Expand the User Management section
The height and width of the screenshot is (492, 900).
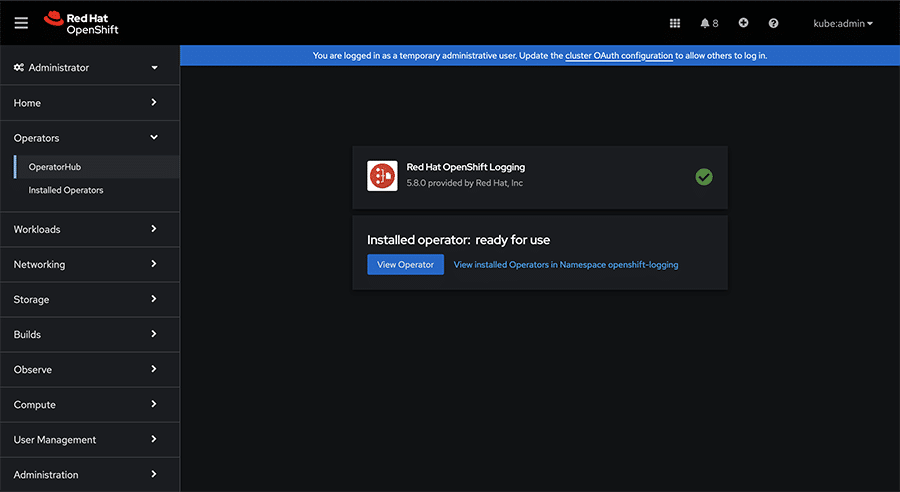coord(90,440)
